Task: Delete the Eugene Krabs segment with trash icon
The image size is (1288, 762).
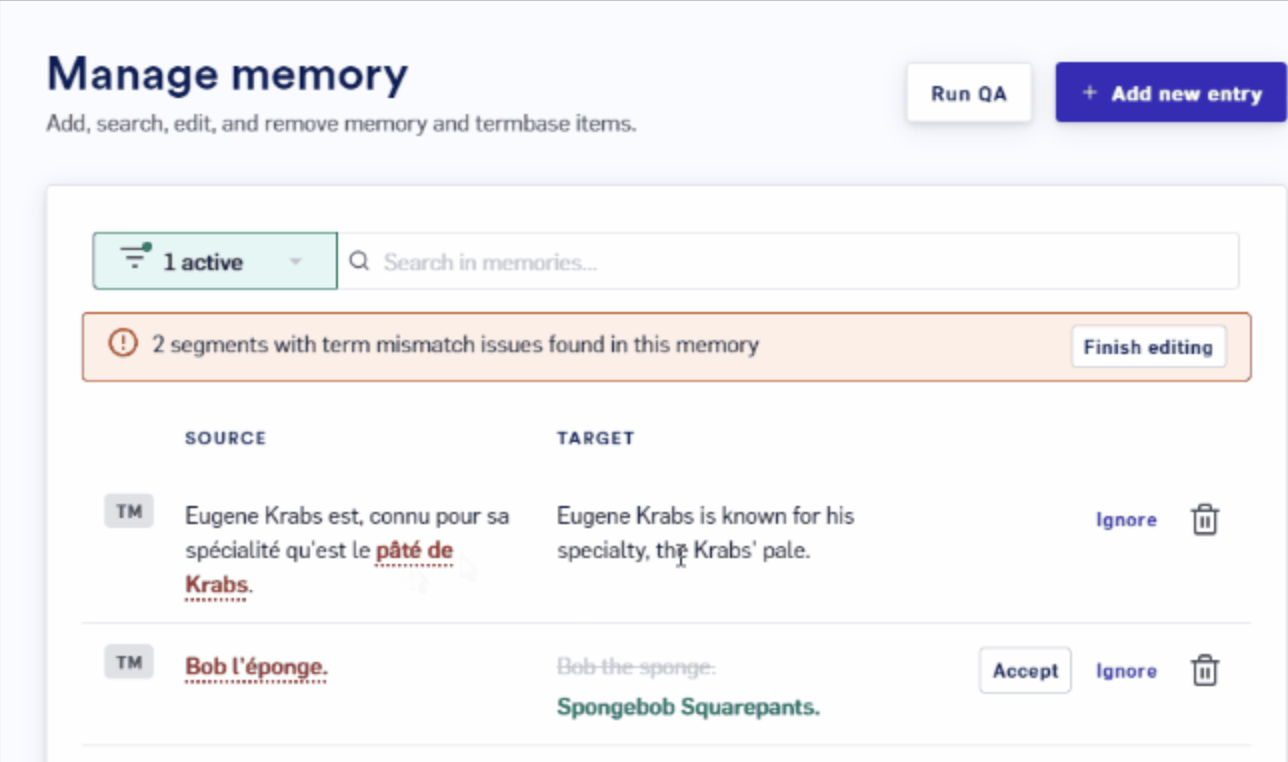Action: pyautogui.click(x=1205, y=520)
